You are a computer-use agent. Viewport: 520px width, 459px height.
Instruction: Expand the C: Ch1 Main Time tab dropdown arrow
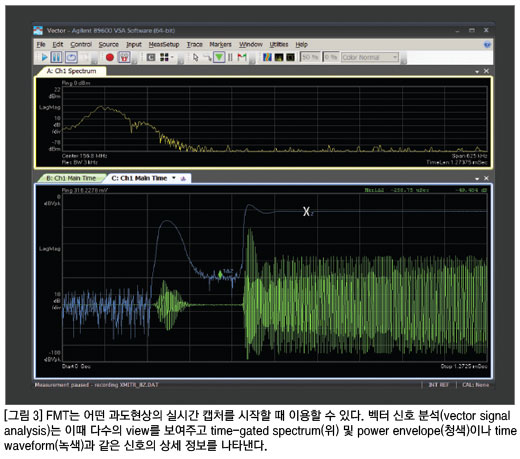[x=174, y=178]
